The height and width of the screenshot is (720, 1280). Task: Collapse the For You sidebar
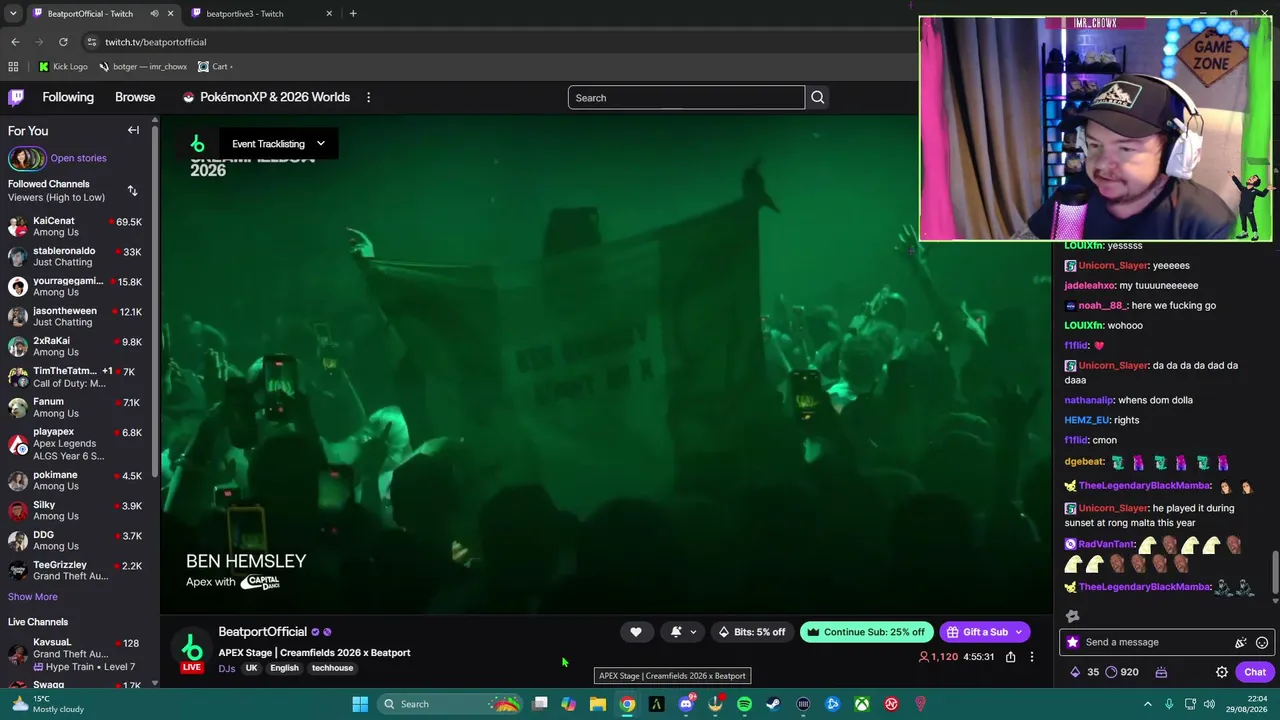(x=133, y=130)
